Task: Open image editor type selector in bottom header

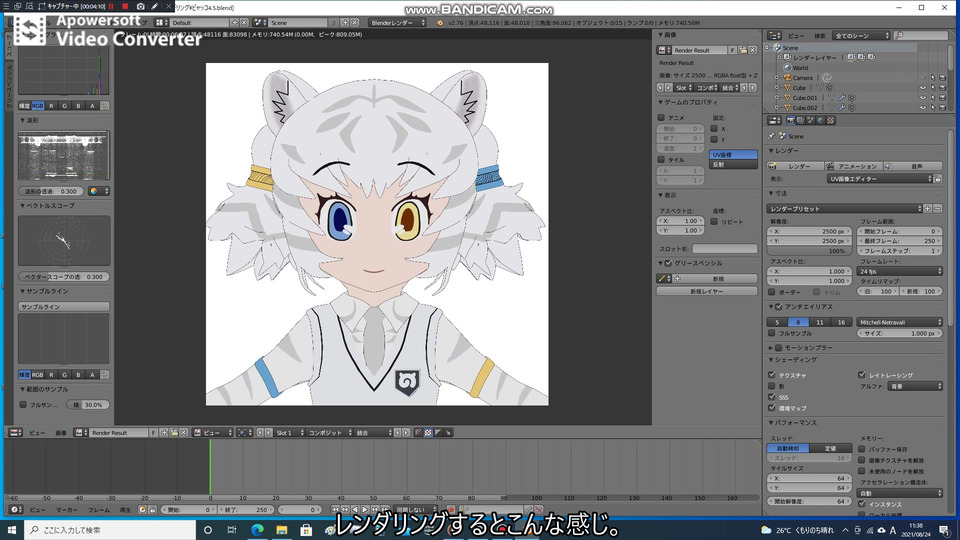Action: click(x=15, y=433)
